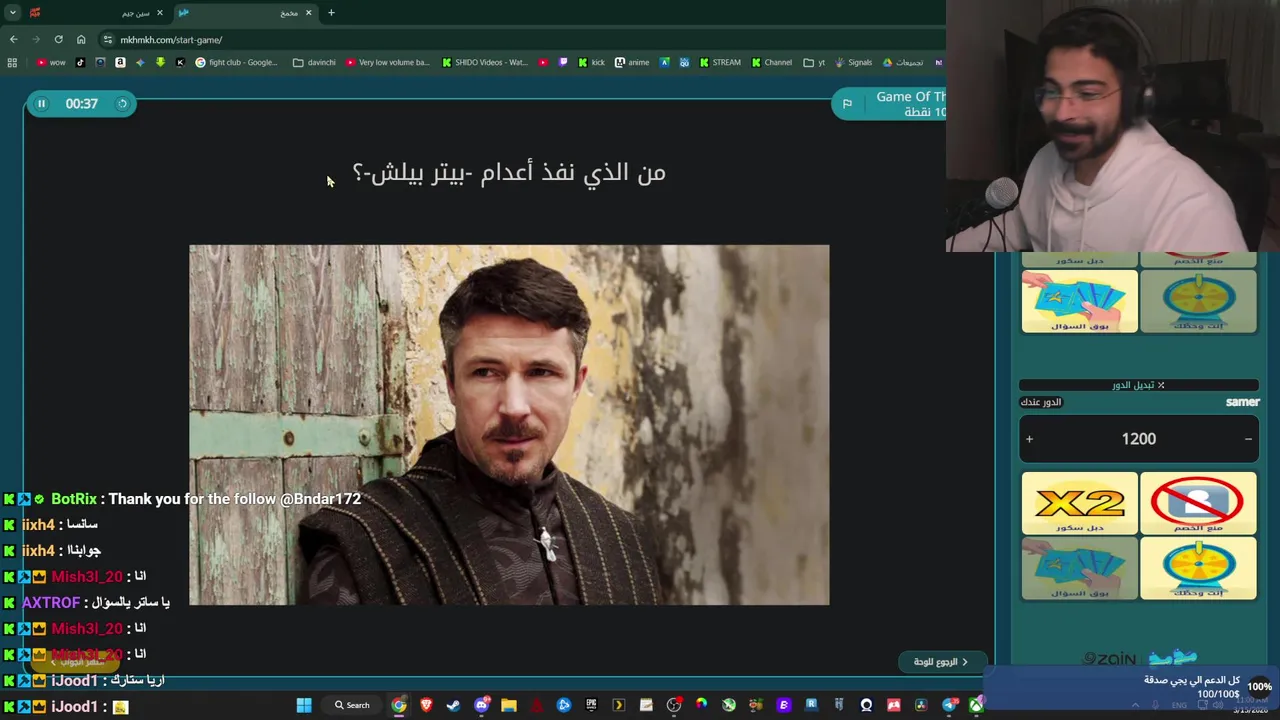Click the top team's بوق السؤال card
Image resolution: width=1280 pixels, height=720 pixels.
point(1080,301)
